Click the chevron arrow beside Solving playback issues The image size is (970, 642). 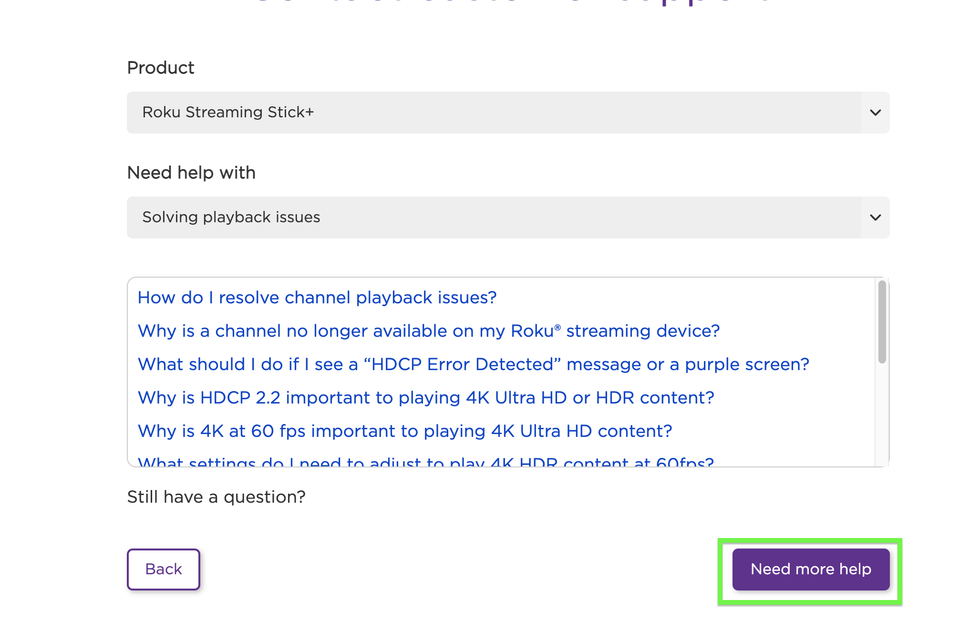(x=875, y=218)
